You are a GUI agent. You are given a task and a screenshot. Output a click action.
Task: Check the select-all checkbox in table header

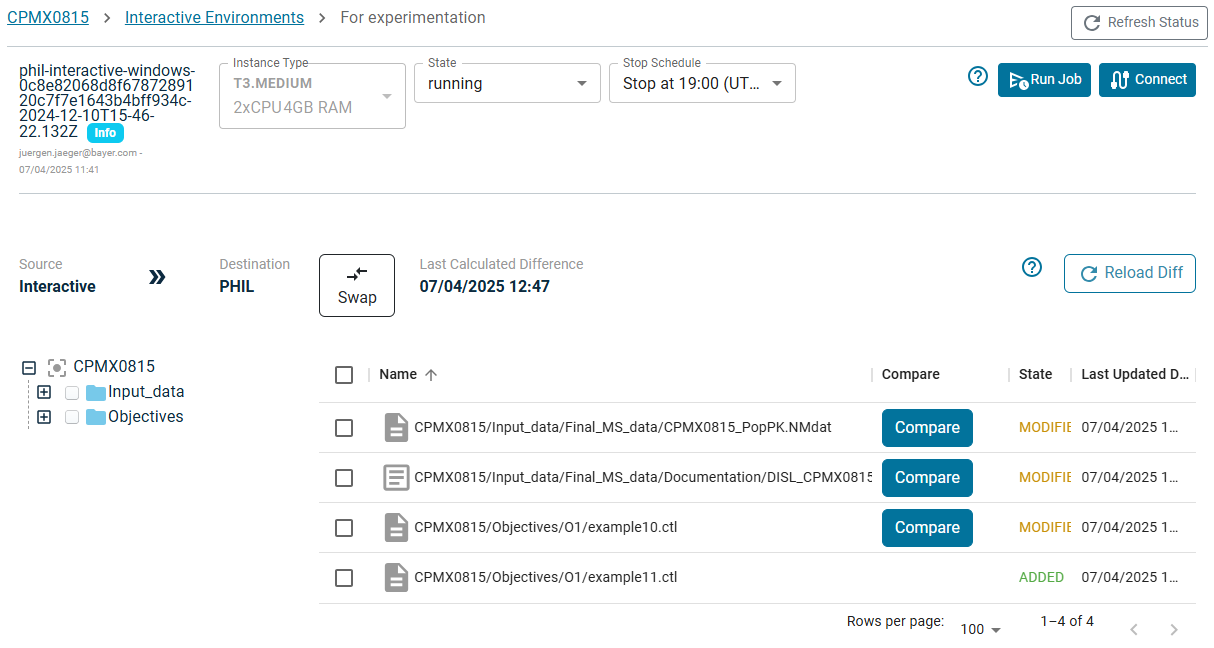344,375
